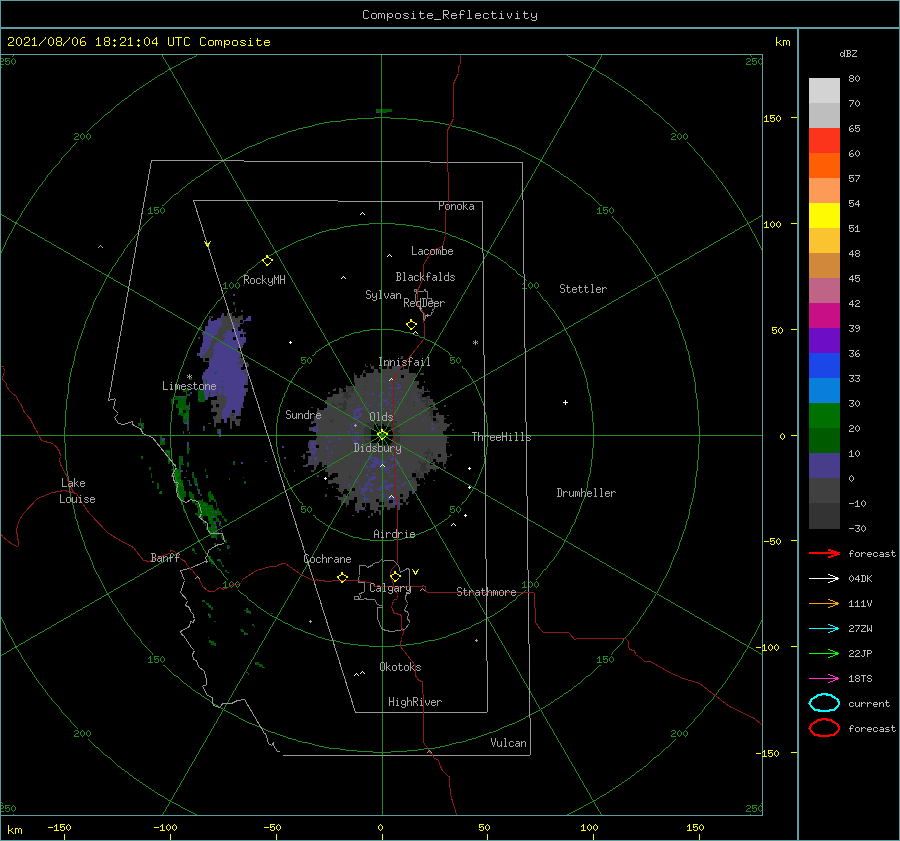900x841 pixels.
Task: Click the 60 dBZ orange swatch
Action: point(824,165)
